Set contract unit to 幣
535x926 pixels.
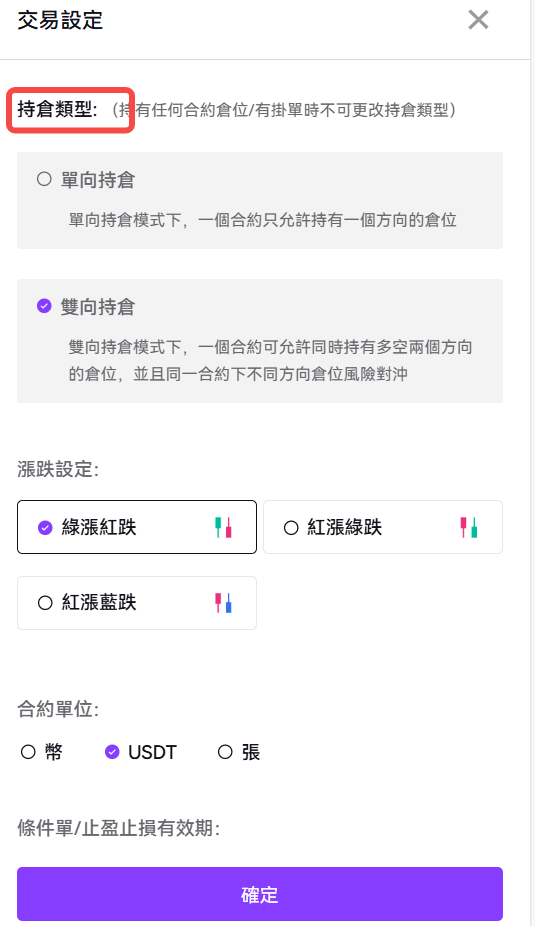(28, 752)
